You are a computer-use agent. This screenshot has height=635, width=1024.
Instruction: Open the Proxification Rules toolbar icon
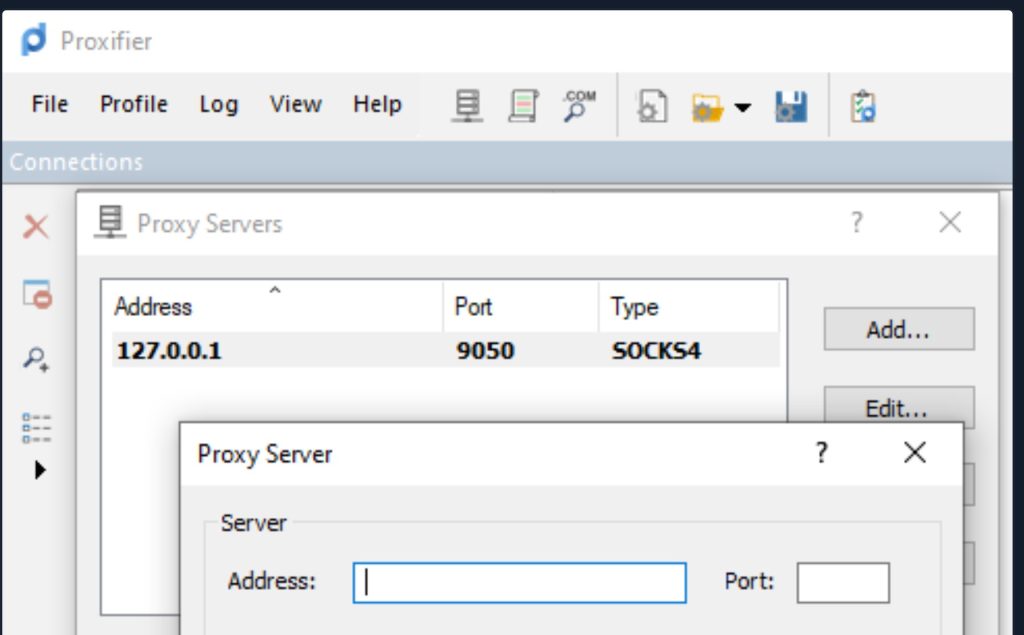523,106
